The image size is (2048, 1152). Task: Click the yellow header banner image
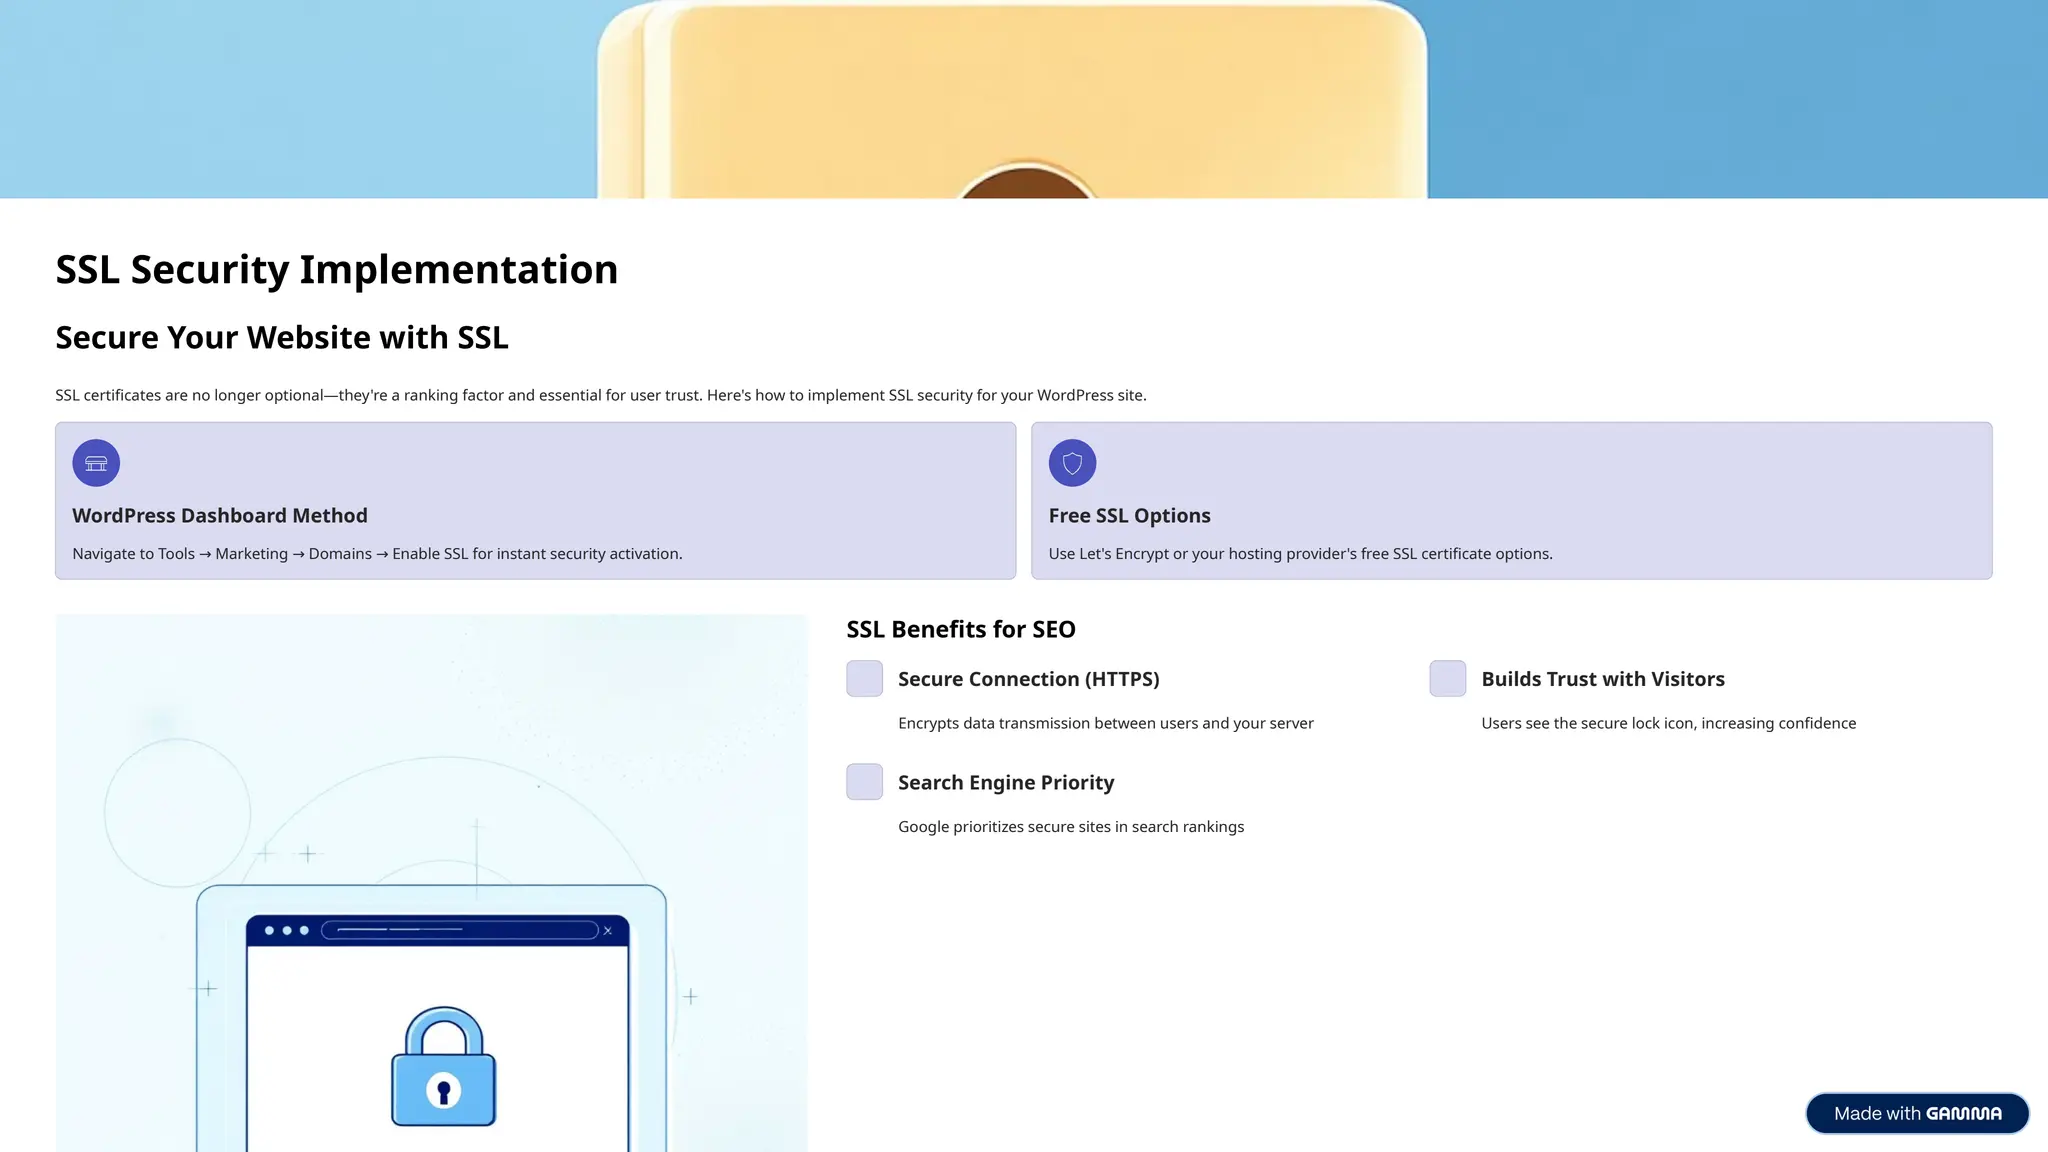click(x=1012, y=100)
